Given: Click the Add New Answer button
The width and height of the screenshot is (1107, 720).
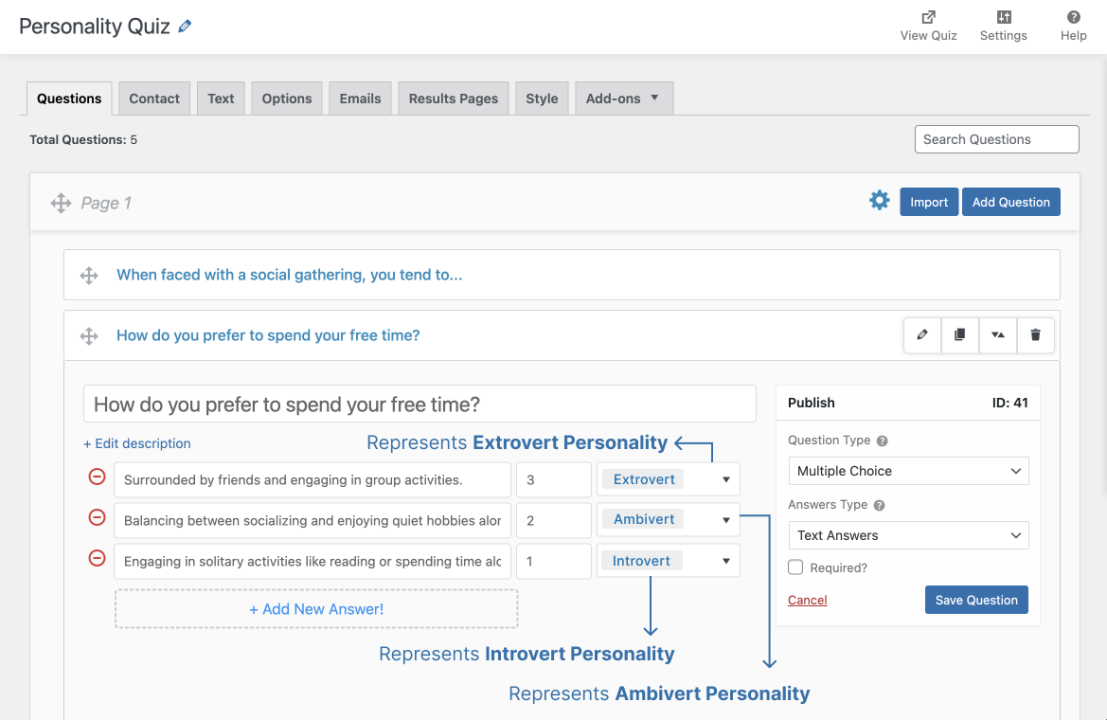Looking at the screenshot, I should point(316,608).
